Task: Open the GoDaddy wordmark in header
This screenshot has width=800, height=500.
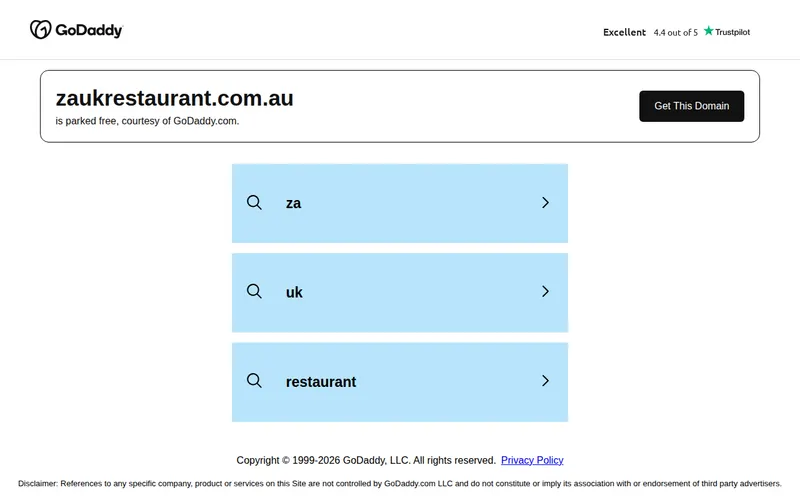Action: coord(89,31)
